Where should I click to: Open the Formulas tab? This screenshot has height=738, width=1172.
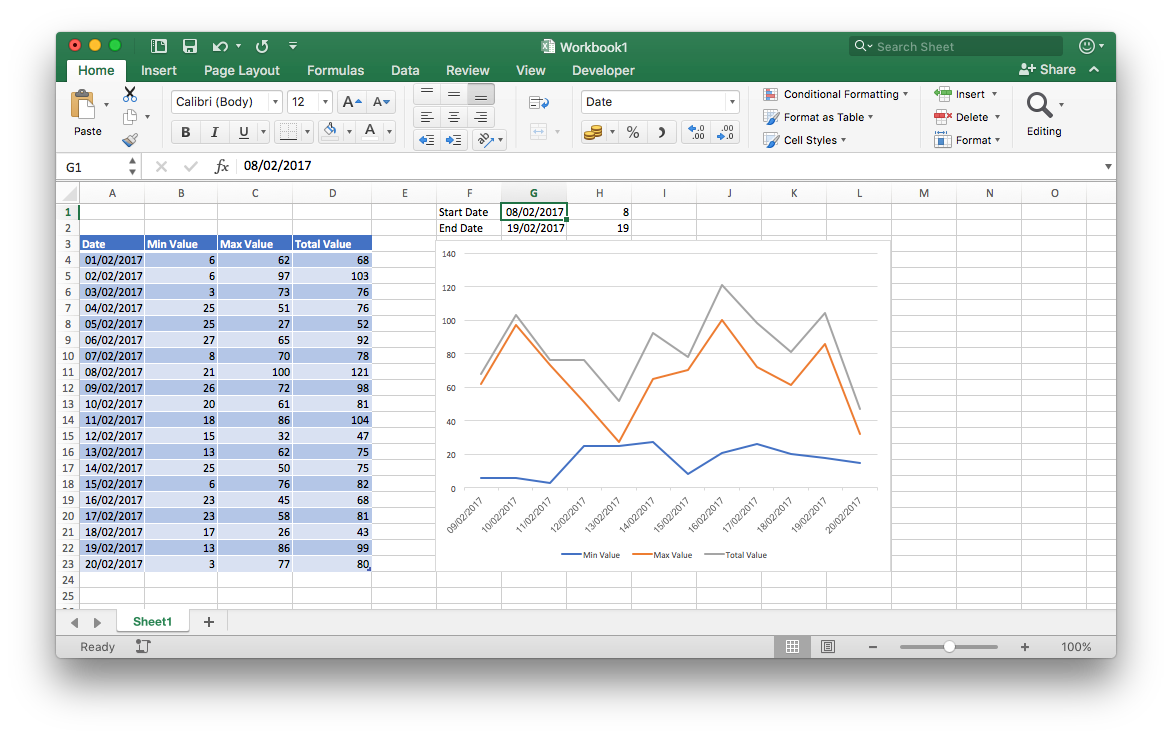coord(336,70)
